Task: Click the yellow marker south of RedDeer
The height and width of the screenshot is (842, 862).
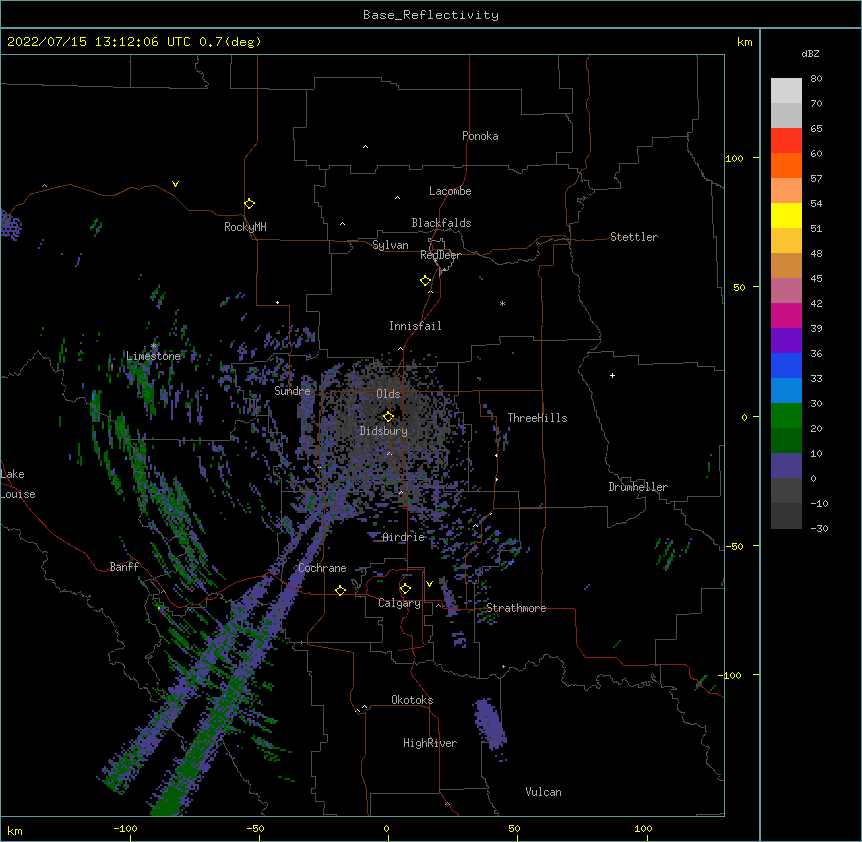Action: coord(425,281)
